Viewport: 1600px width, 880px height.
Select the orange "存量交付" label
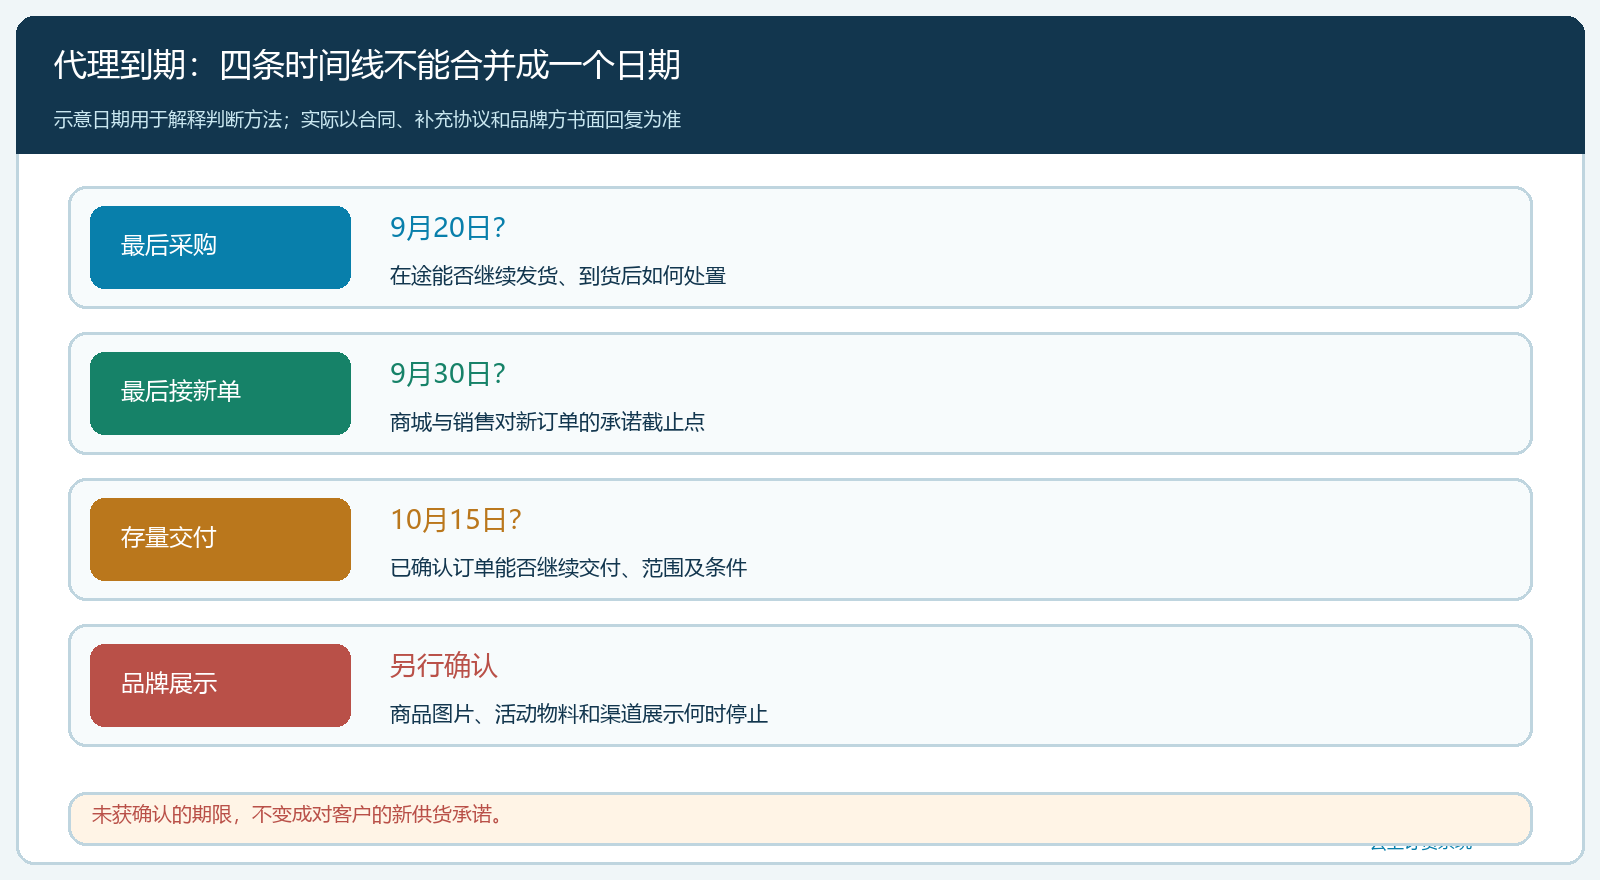coord(220,539)
